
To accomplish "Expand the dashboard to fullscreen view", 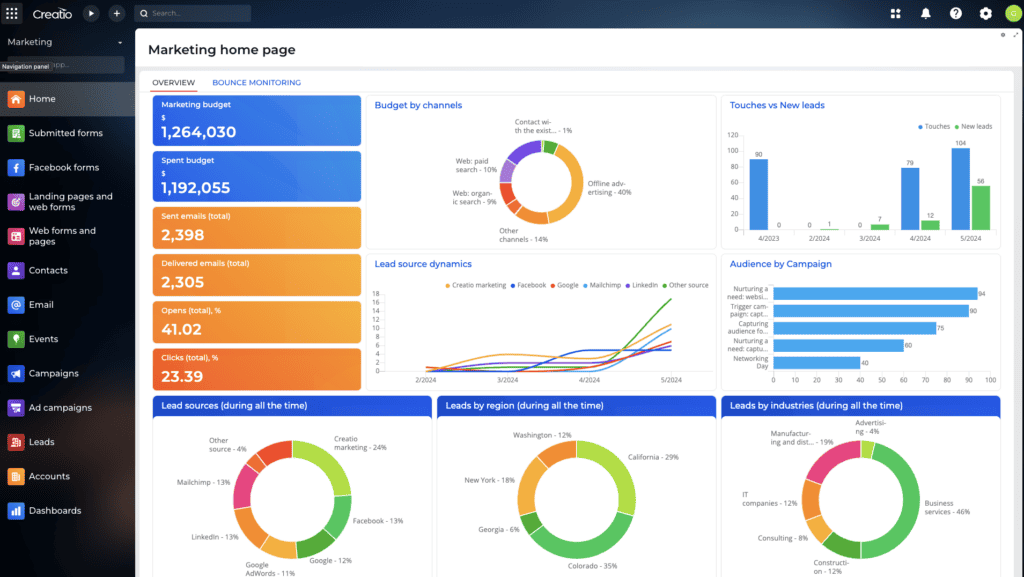I will point(1016,35).
